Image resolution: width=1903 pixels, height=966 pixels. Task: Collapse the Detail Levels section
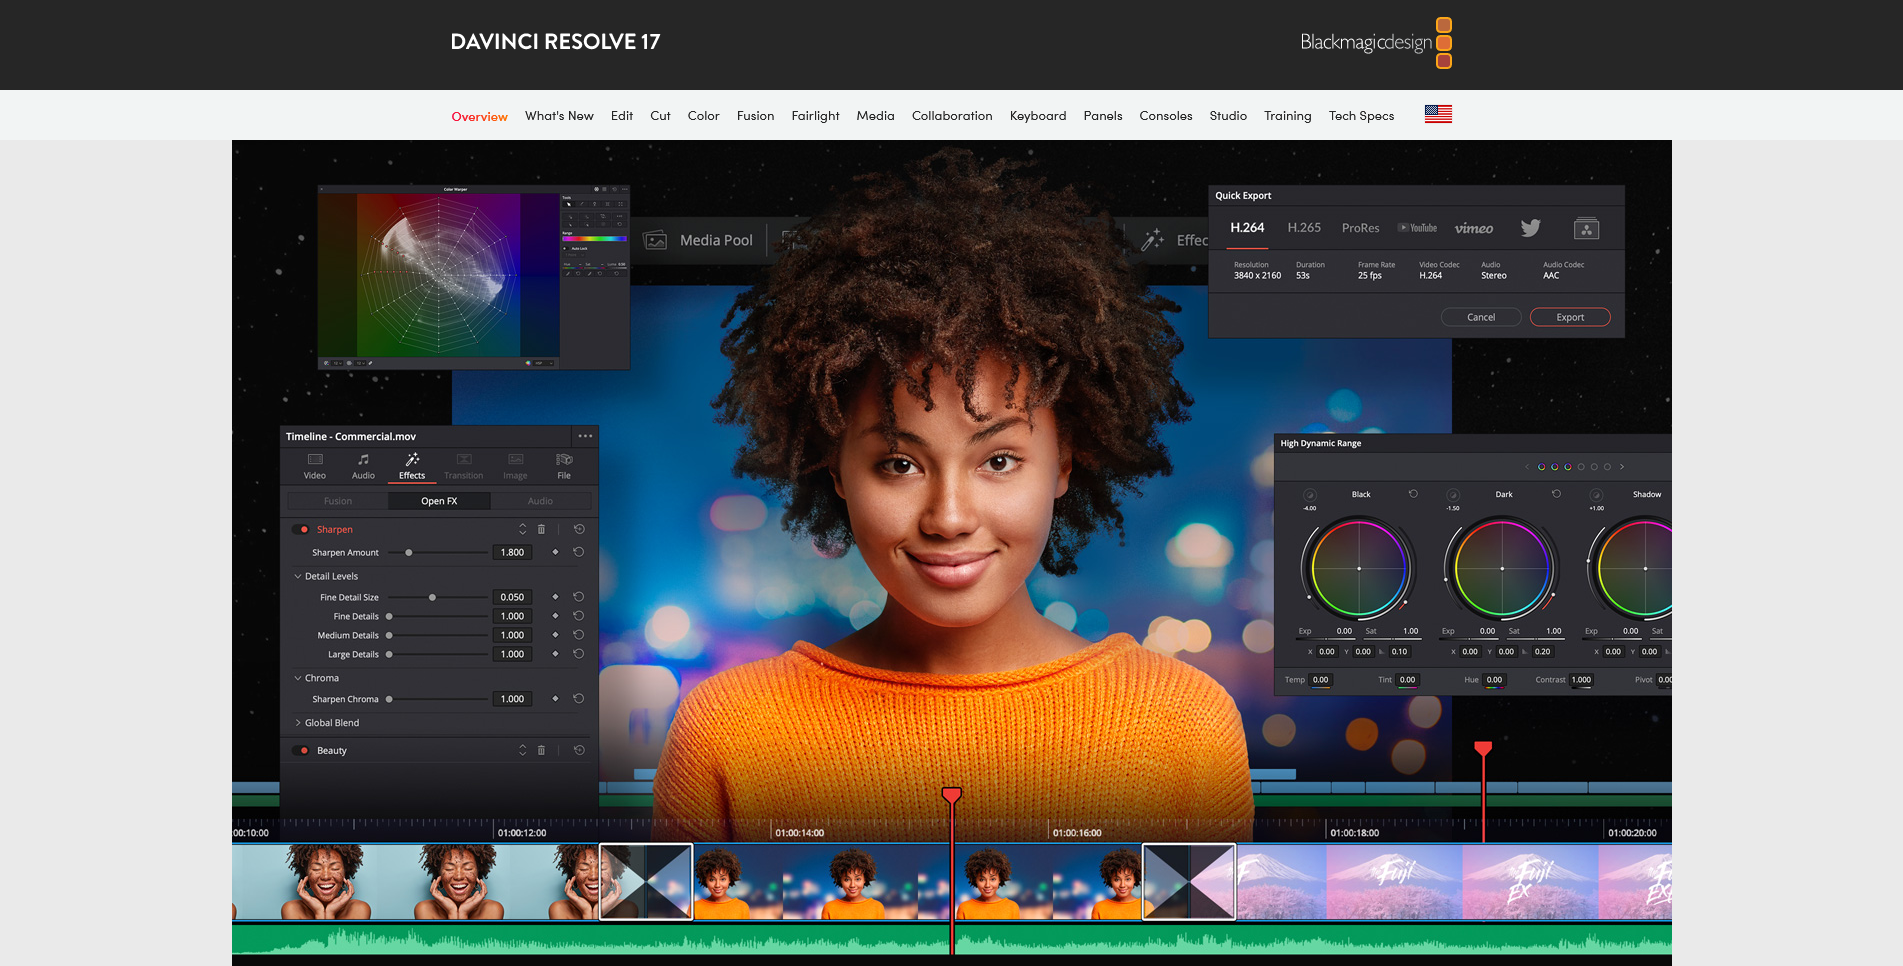[x=298, y=576]
